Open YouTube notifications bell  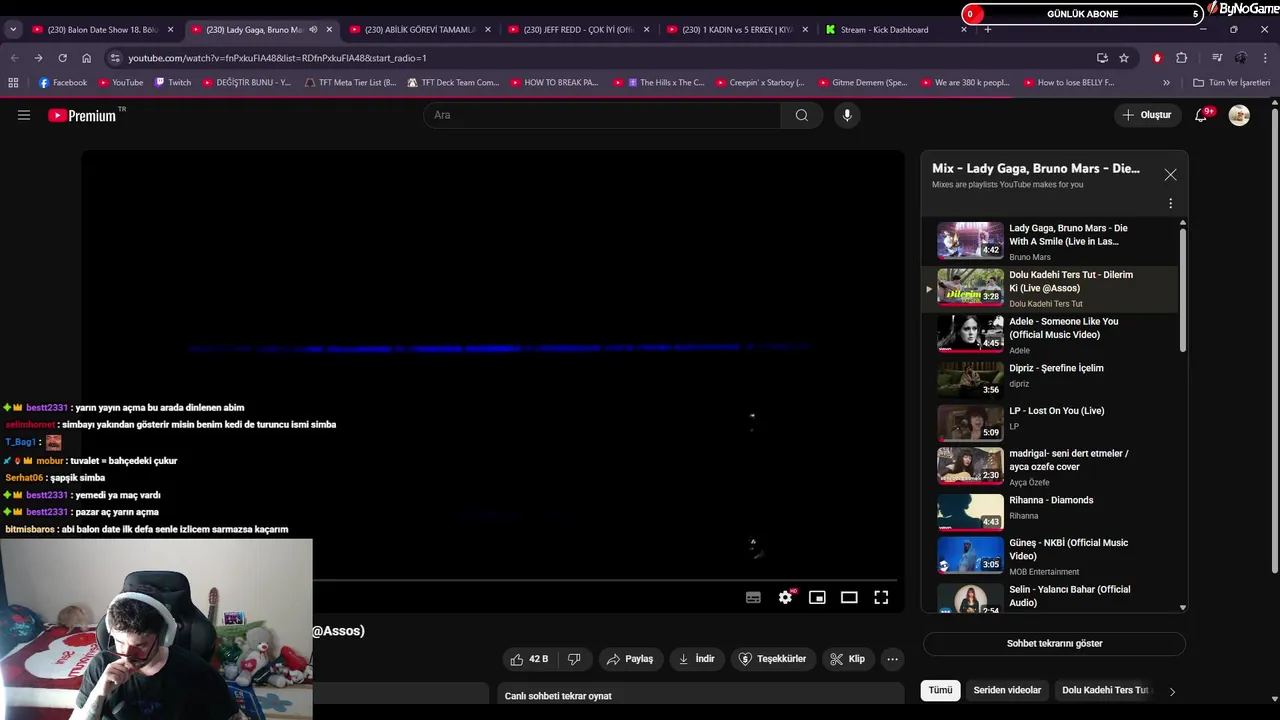[x=1202, y=115]
